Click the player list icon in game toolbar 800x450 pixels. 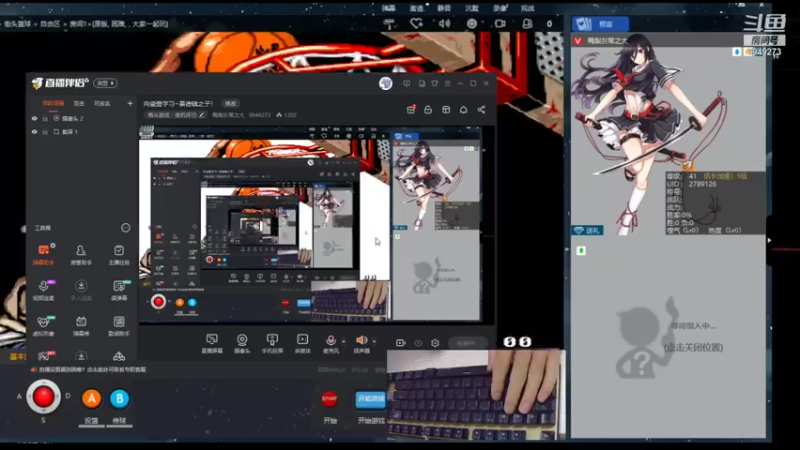coord(528,23)
